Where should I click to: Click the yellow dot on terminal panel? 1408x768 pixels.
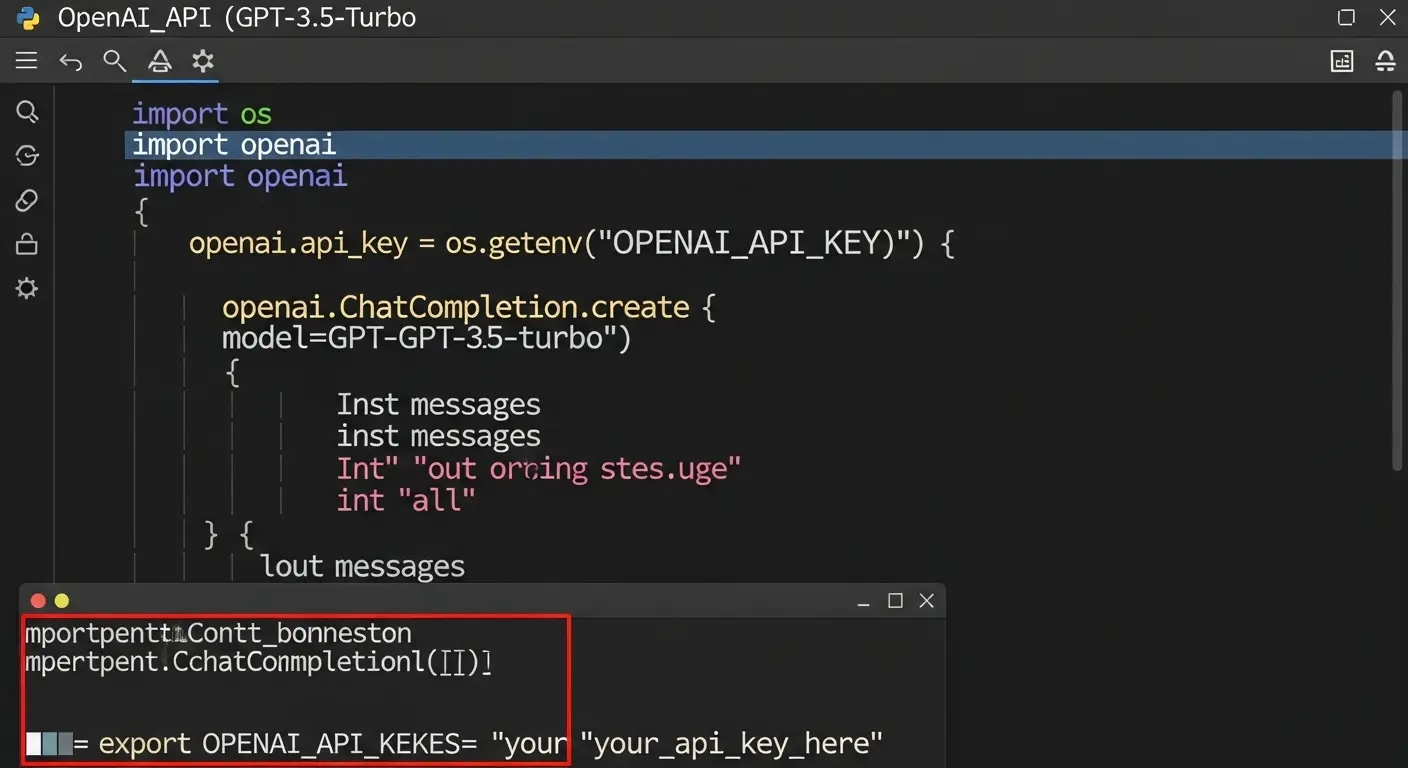61,601
